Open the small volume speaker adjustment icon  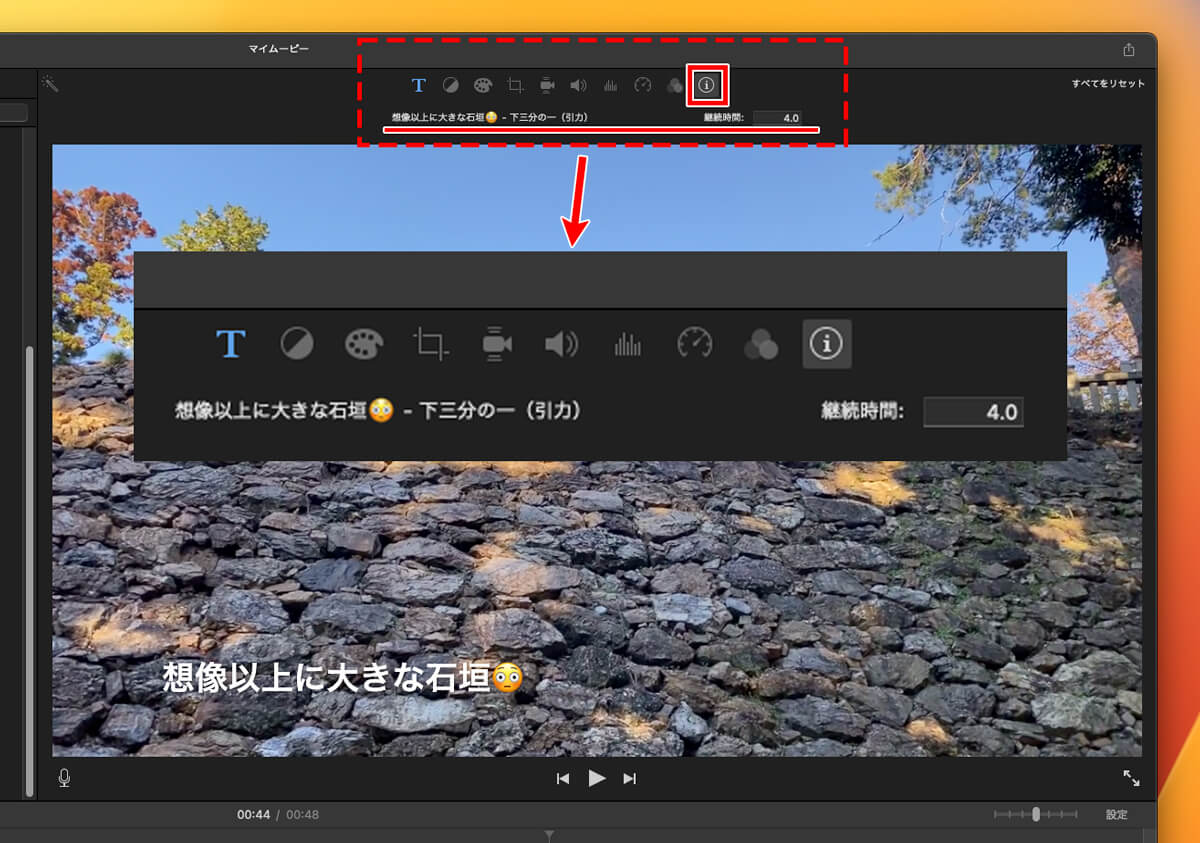click(578, 85)
